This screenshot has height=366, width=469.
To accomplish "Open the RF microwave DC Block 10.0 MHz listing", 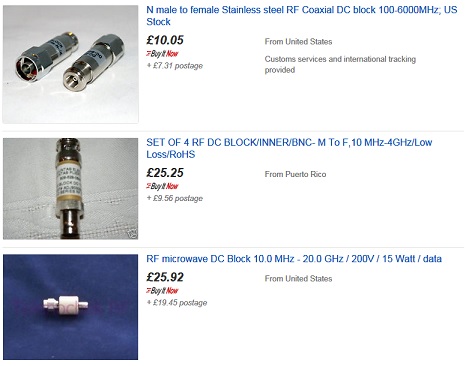I will pyautogui.click(x=294, y=259).
